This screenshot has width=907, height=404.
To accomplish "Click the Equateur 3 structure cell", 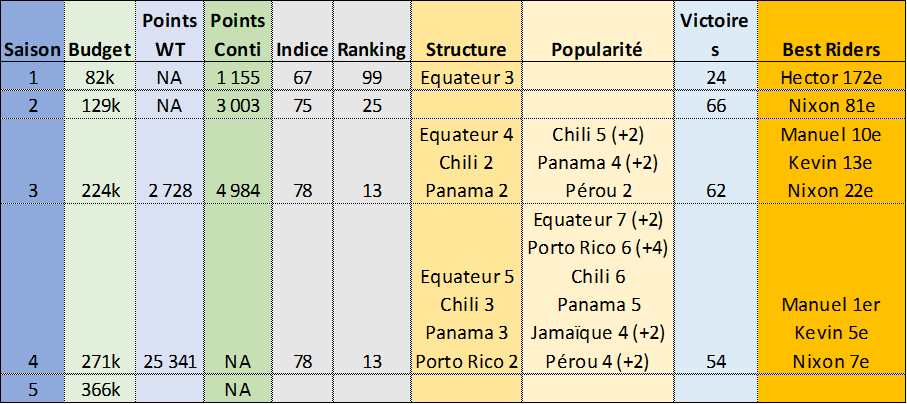I will (x=466, y=76).
